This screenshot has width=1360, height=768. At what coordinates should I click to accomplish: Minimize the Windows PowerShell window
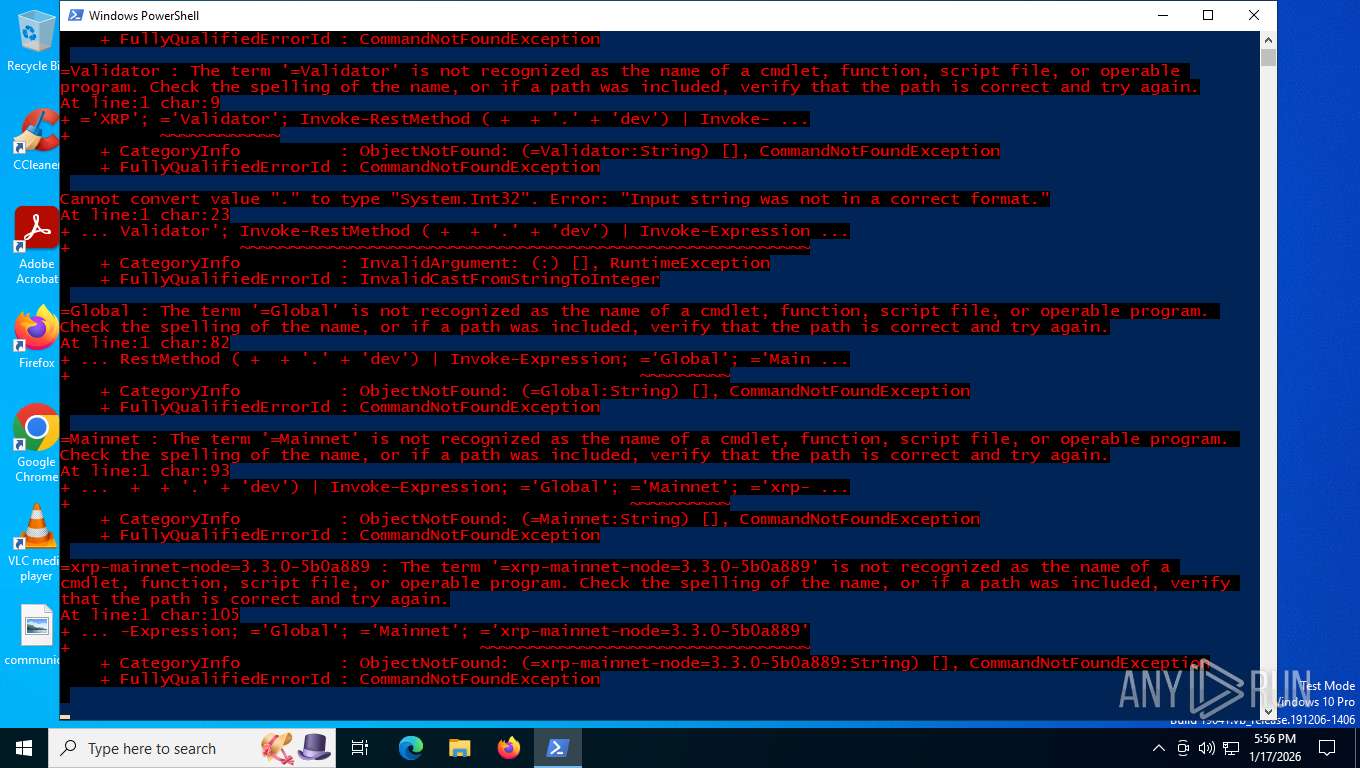tap(1163, 15)
